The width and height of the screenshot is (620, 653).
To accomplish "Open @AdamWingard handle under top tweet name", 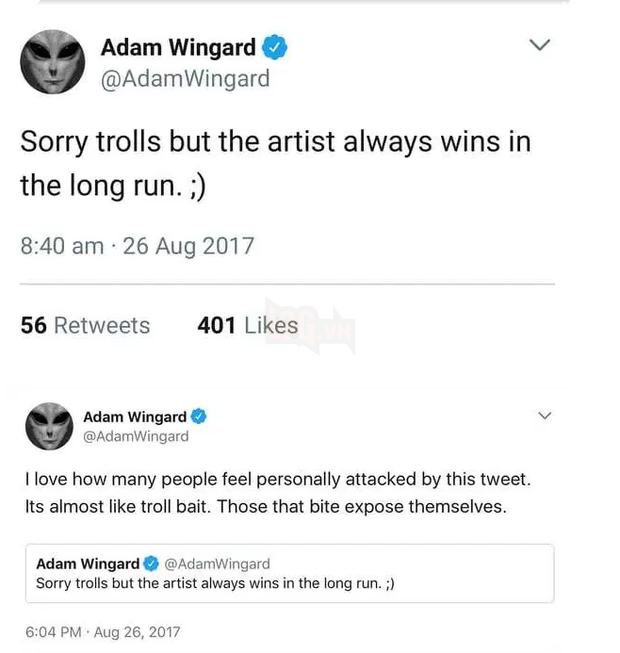I will pos(185,79).
